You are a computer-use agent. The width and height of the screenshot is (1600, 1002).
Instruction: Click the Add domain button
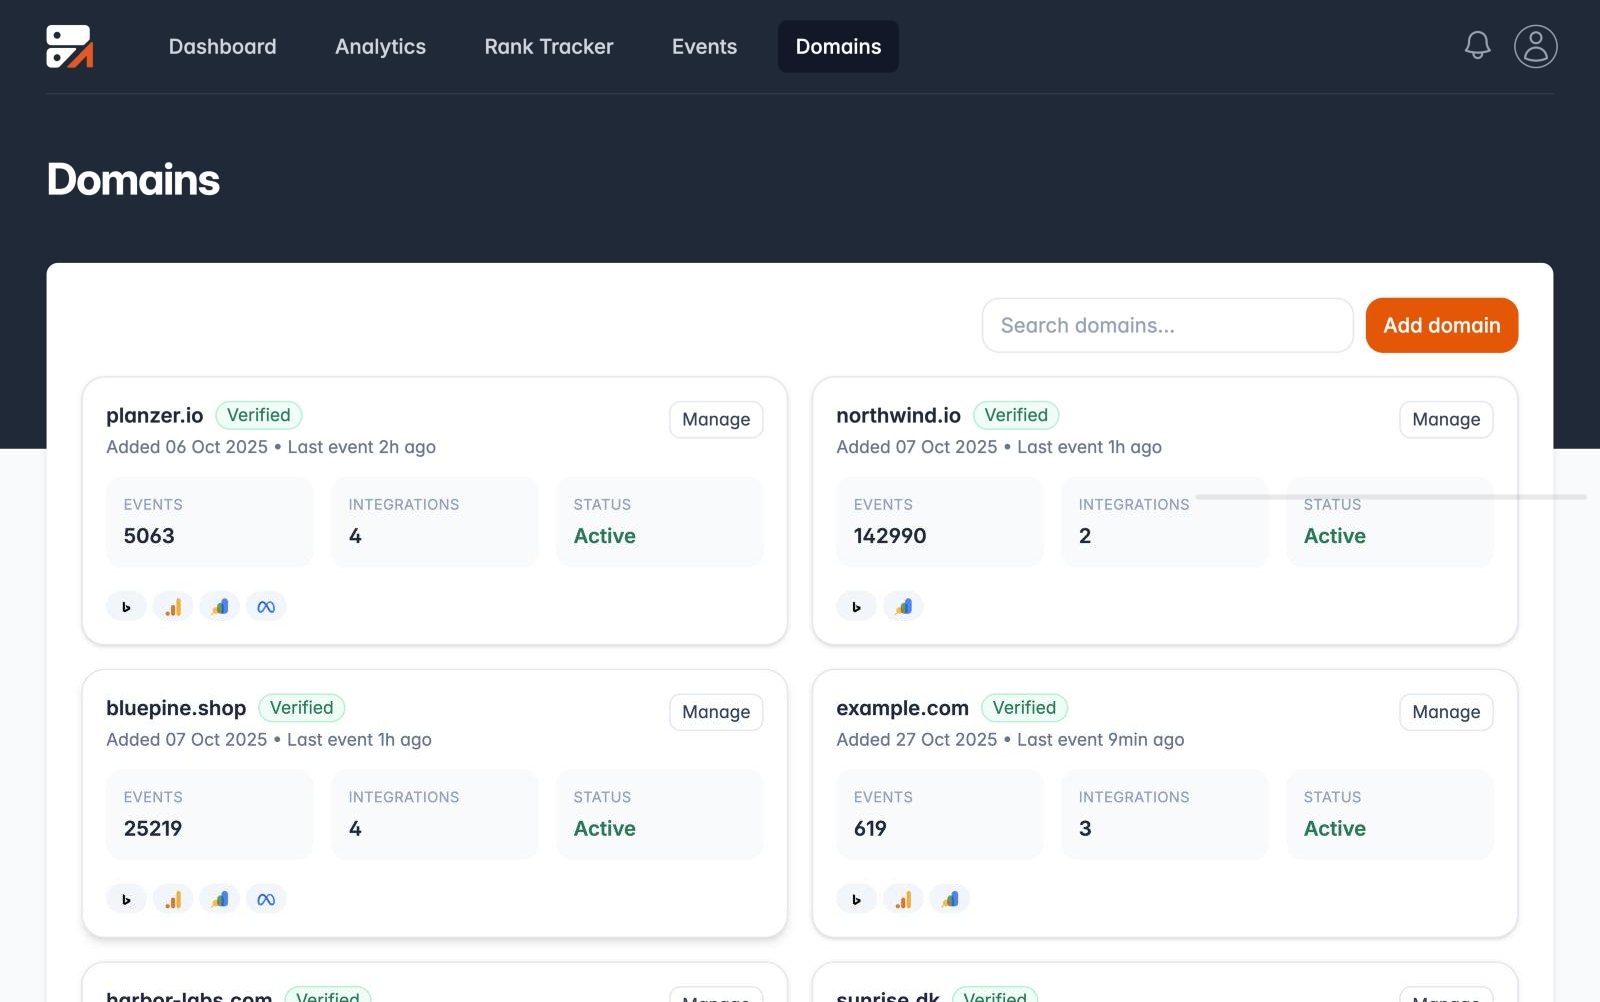pos(1441,325)
